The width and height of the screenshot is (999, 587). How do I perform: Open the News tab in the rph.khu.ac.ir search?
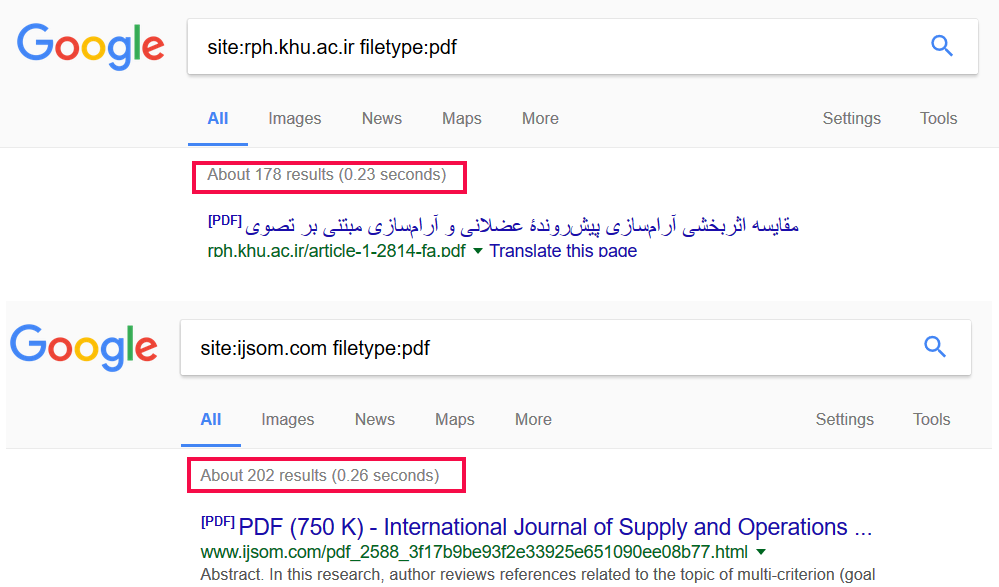point(382,119)
